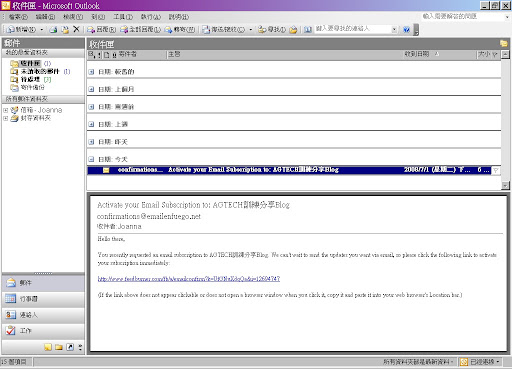Viewport: 512px width, 369px height.
Task: Select the For Follow Up (待處理) folder
Action: [x=30, y=79]
